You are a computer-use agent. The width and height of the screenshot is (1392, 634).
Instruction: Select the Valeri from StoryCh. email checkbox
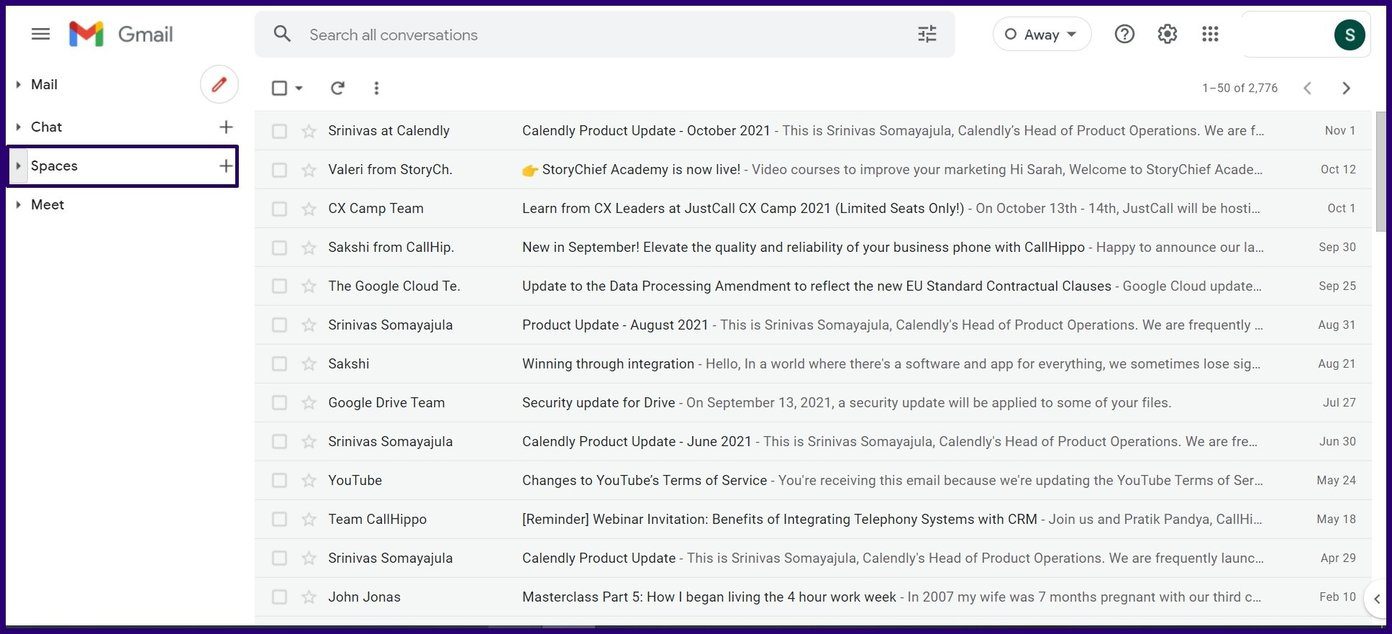(279, 170)
